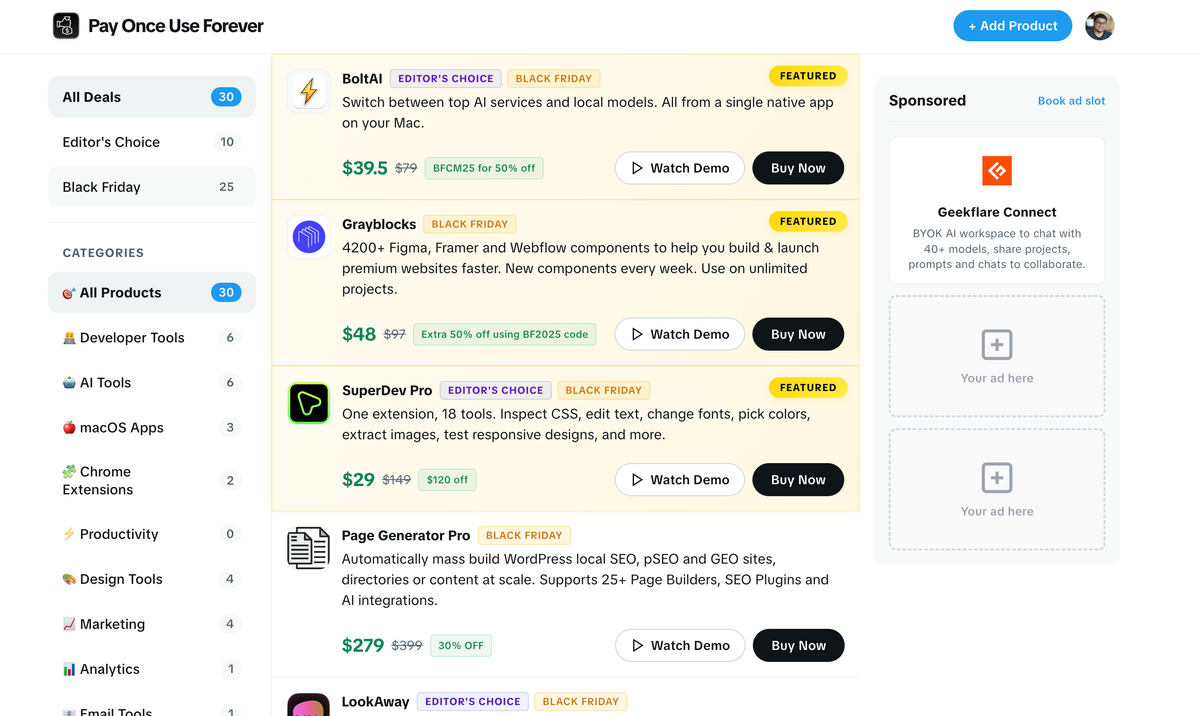Filter by Editor's Choice deals
This screenshot has width=1200, height=716.
click(152, 142)
